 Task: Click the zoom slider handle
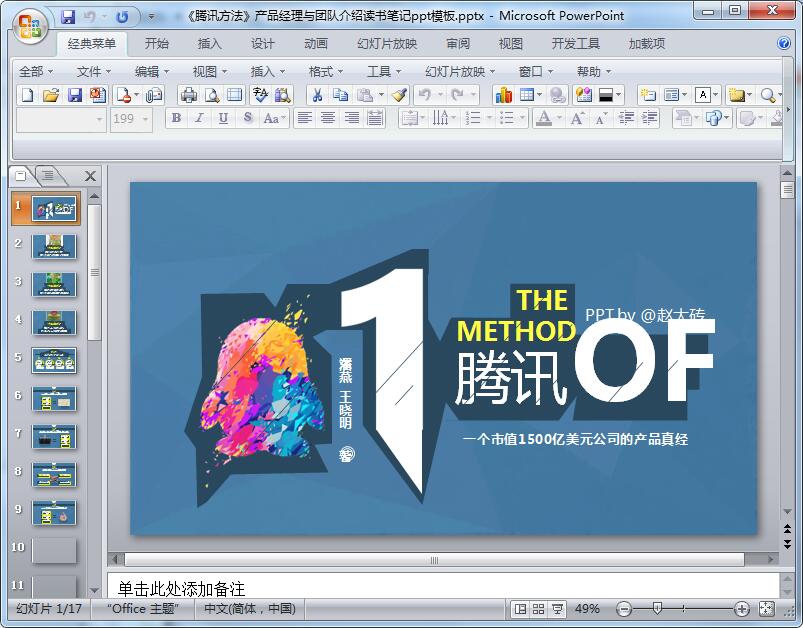point(657,609)
